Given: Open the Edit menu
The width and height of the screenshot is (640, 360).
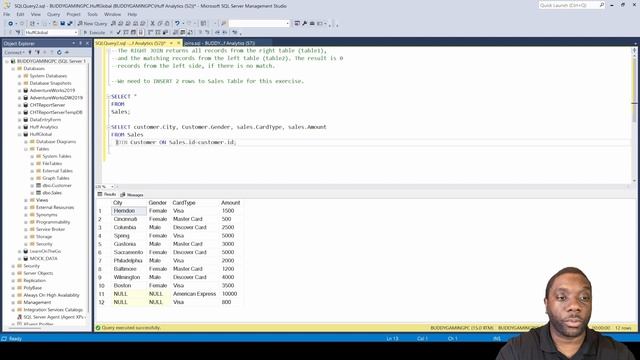Looking at the screenshot, I should point(20,14).
